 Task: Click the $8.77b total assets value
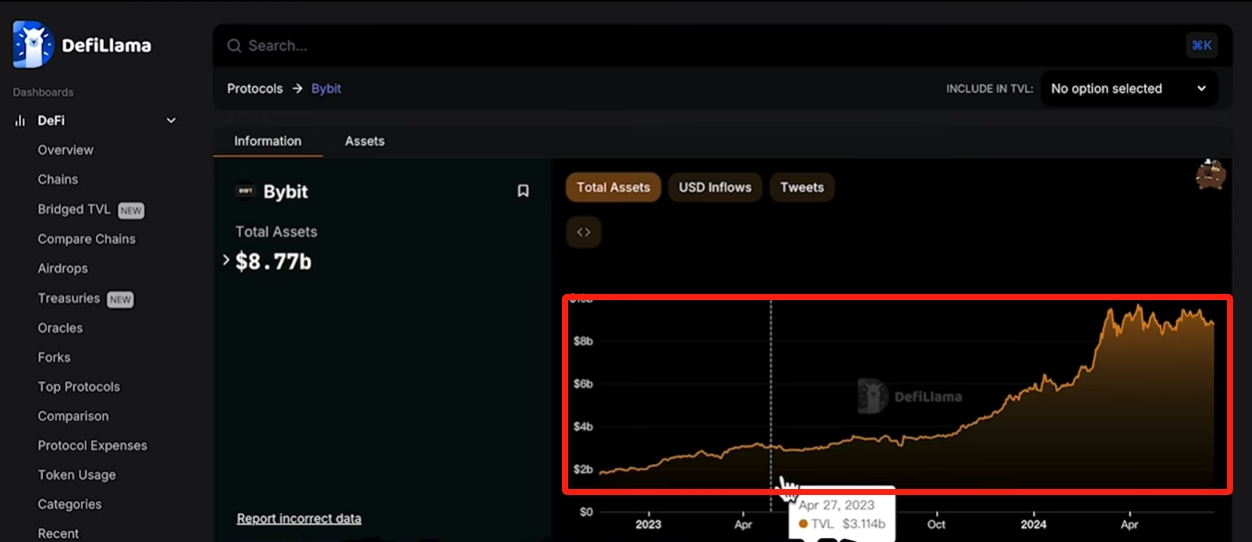pyautogui.click(x=273, y=261)
